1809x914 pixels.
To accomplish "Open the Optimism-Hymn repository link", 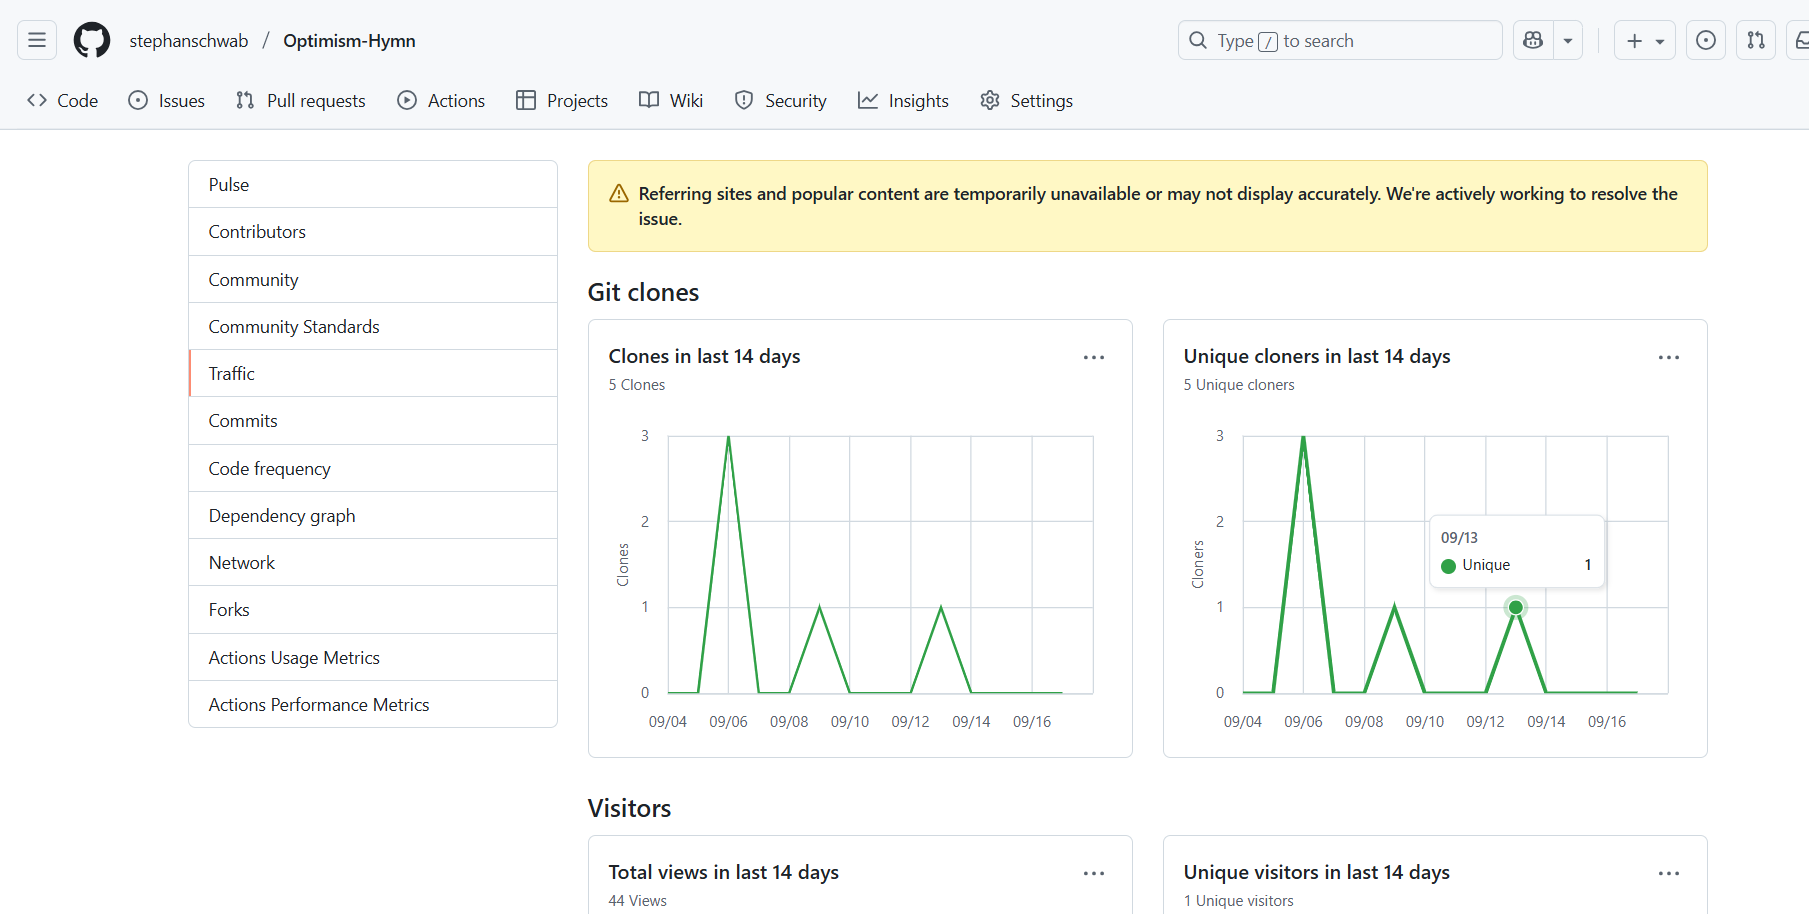I will 349,41.
